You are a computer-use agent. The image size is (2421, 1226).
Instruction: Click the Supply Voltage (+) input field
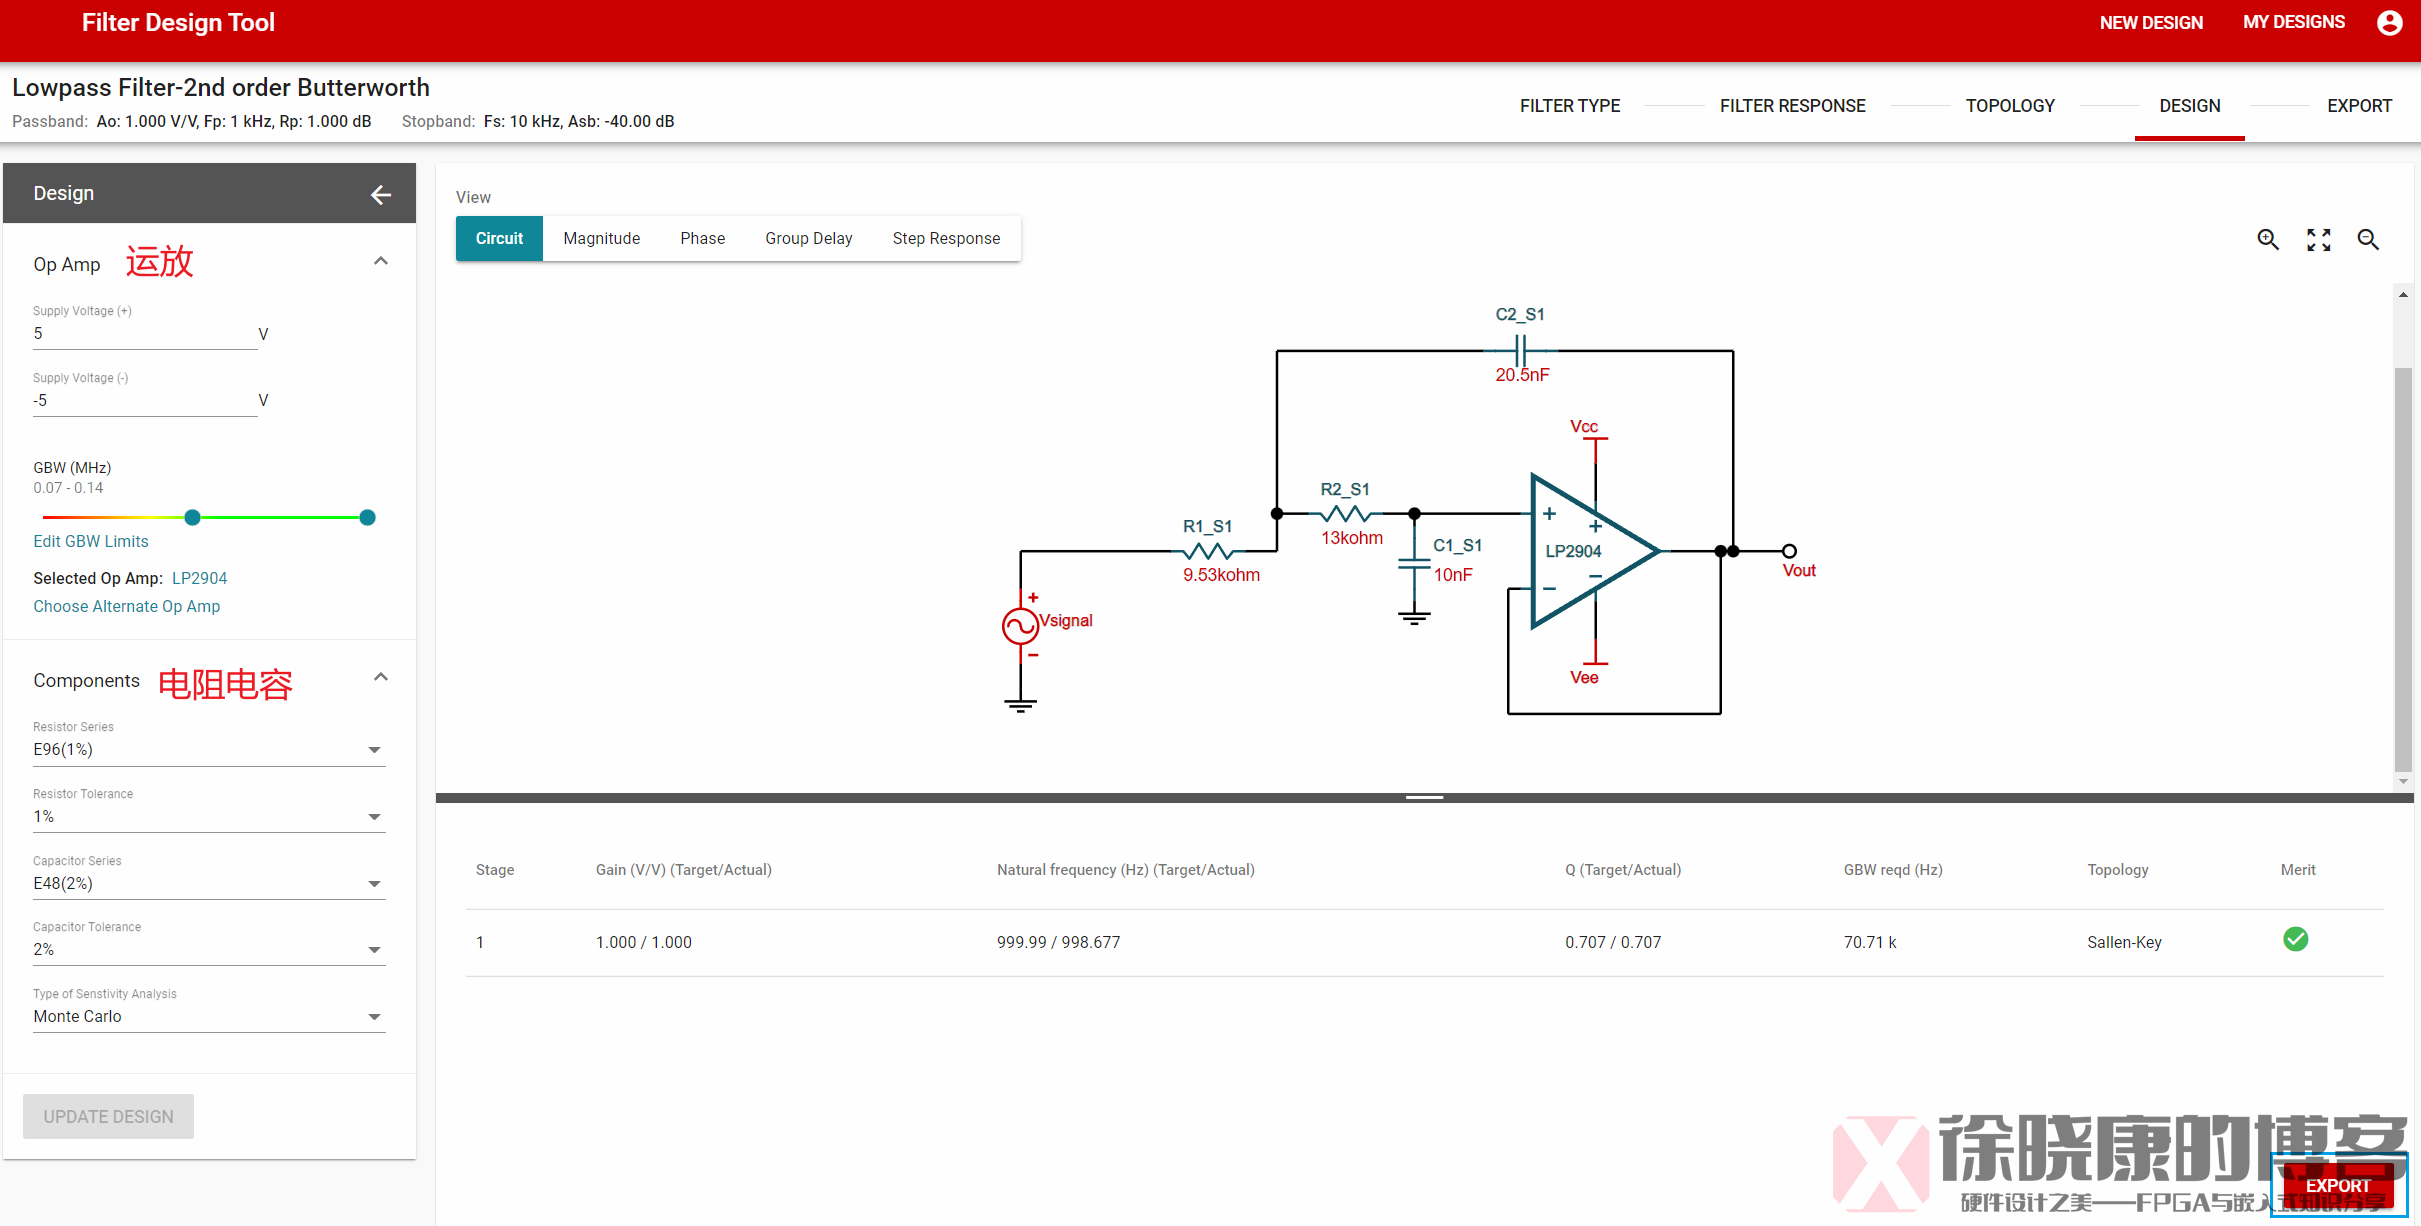pos(144,334)
